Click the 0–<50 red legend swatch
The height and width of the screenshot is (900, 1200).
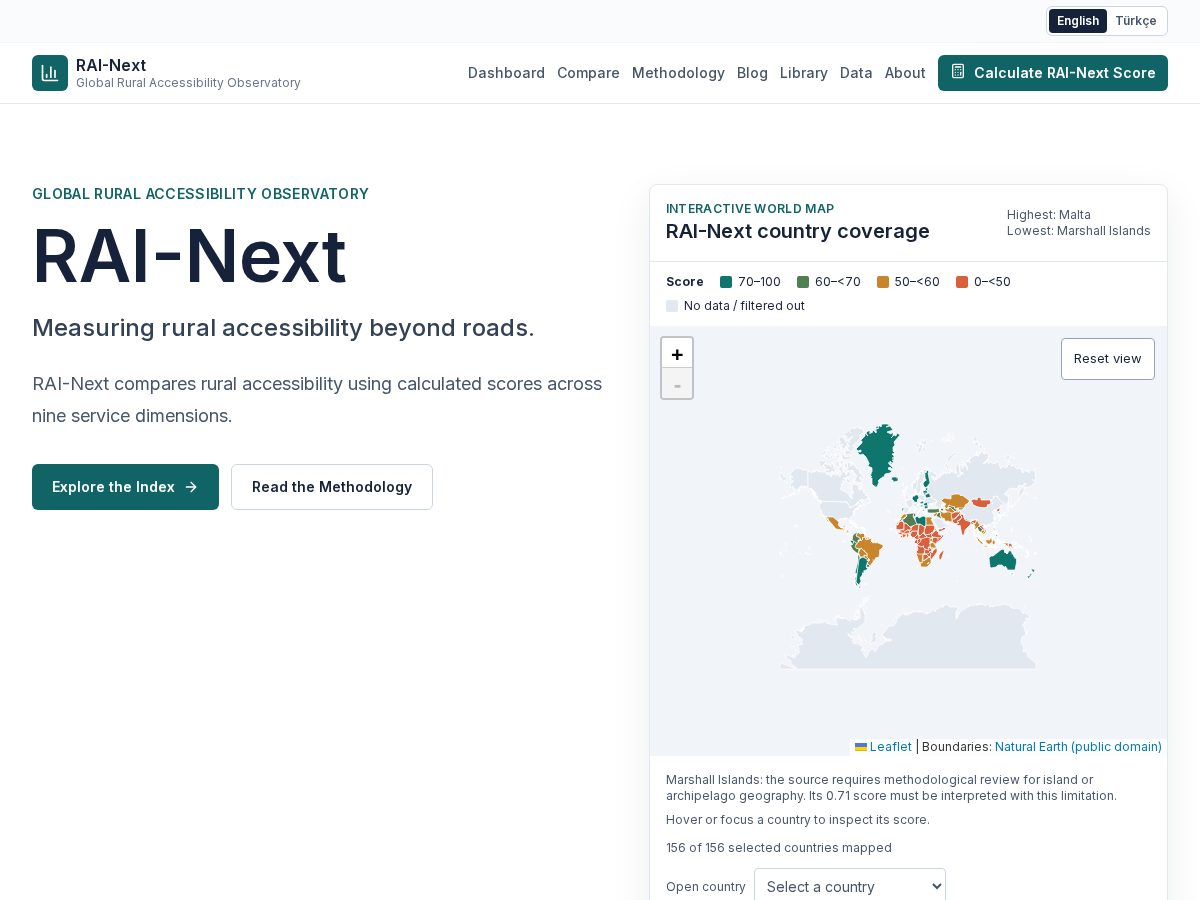click(962, 282)
